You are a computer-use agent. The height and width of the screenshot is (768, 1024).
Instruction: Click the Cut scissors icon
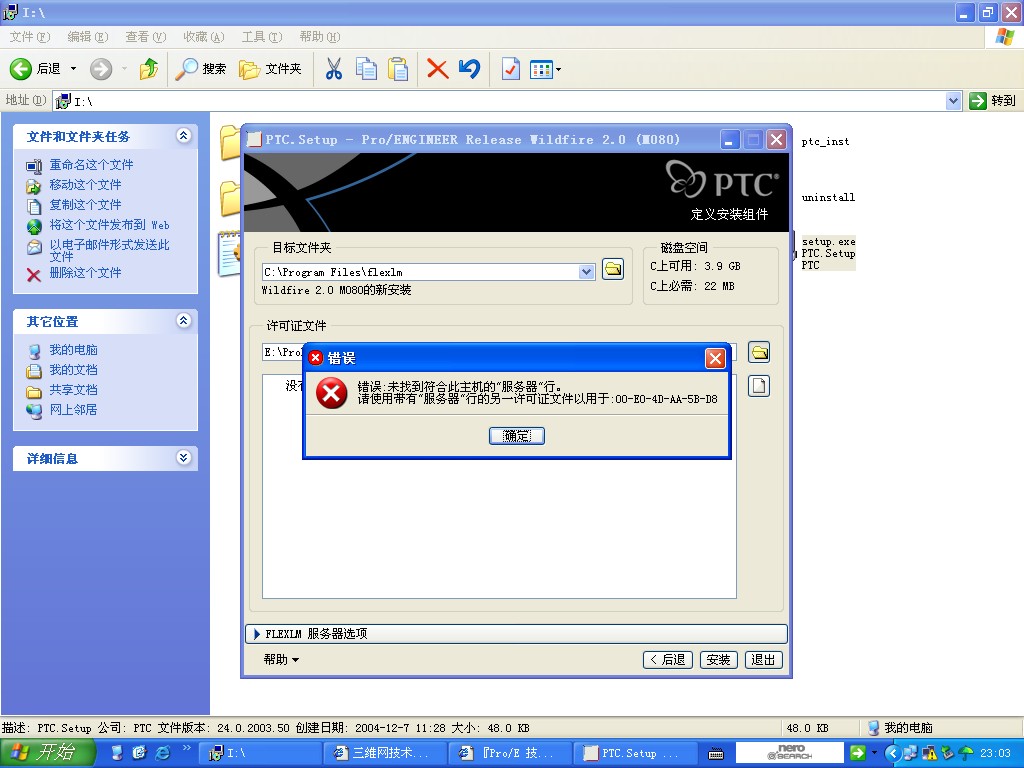click(x=334, y=69)
